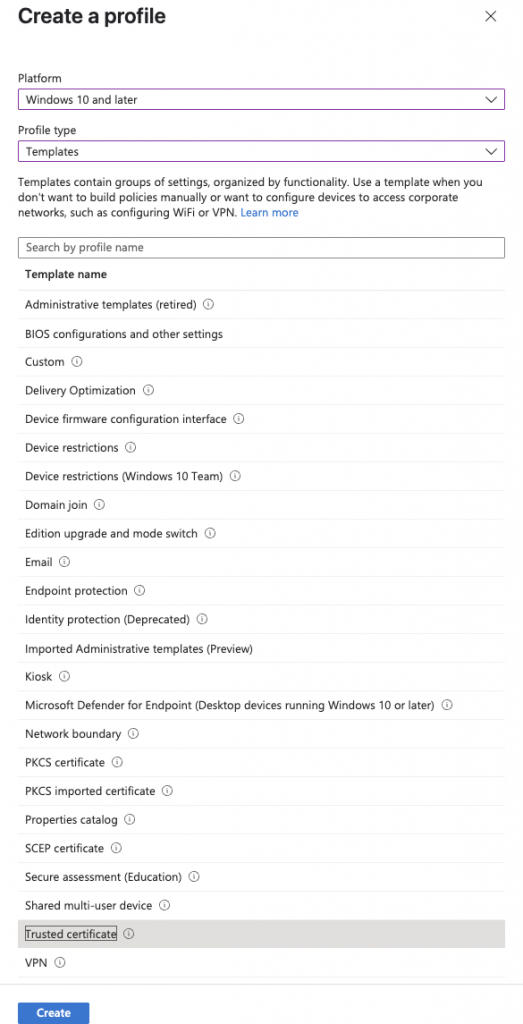Expand the Profile type dropdown
This screenshot has height=1024, width=523.
(x=261, y=152)
